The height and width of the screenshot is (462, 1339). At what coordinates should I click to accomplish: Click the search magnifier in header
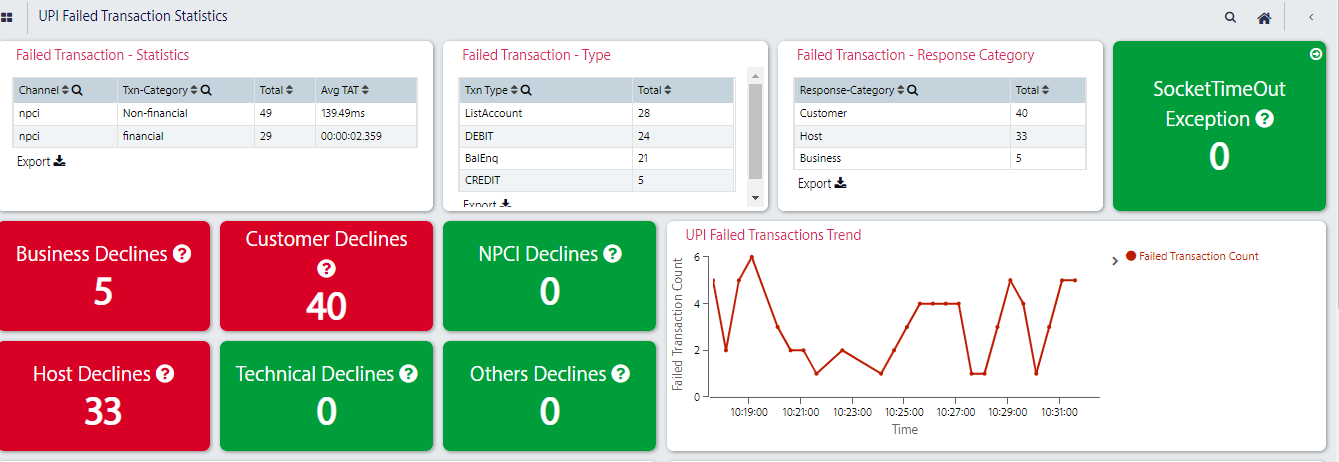click(x=1230, y=17)
